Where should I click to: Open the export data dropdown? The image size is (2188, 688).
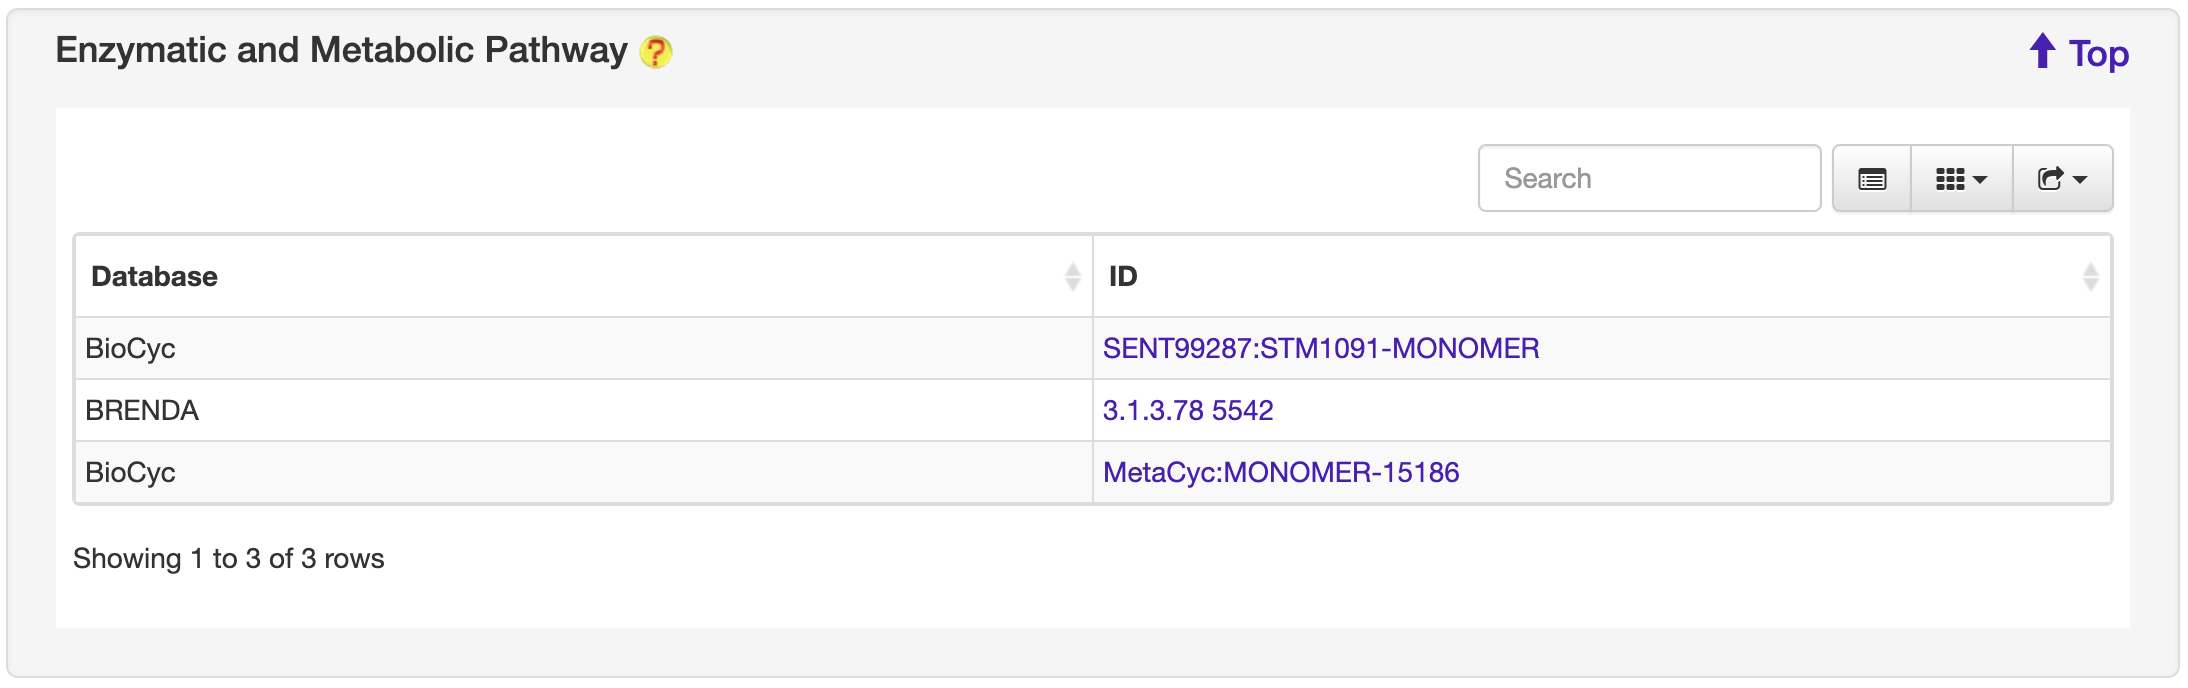2062,179
